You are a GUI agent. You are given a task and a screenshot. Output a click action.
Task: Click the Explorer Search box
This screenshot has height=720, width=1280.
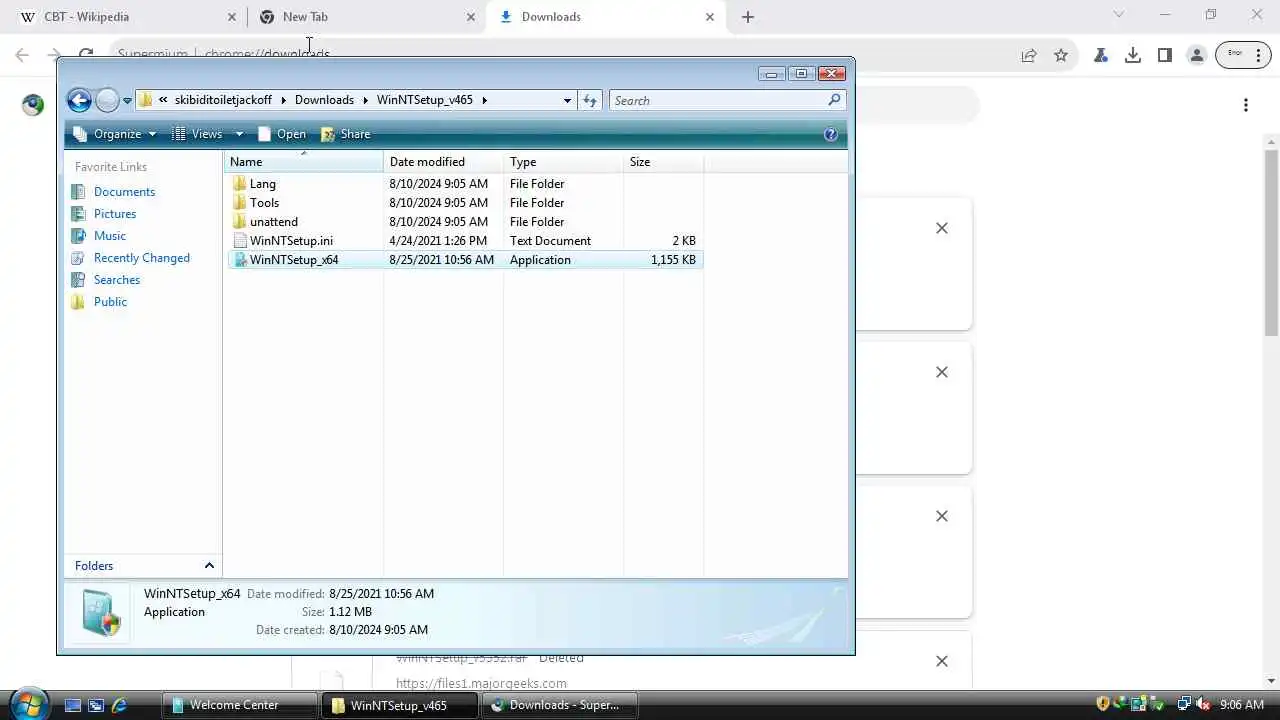click(727, 100)
